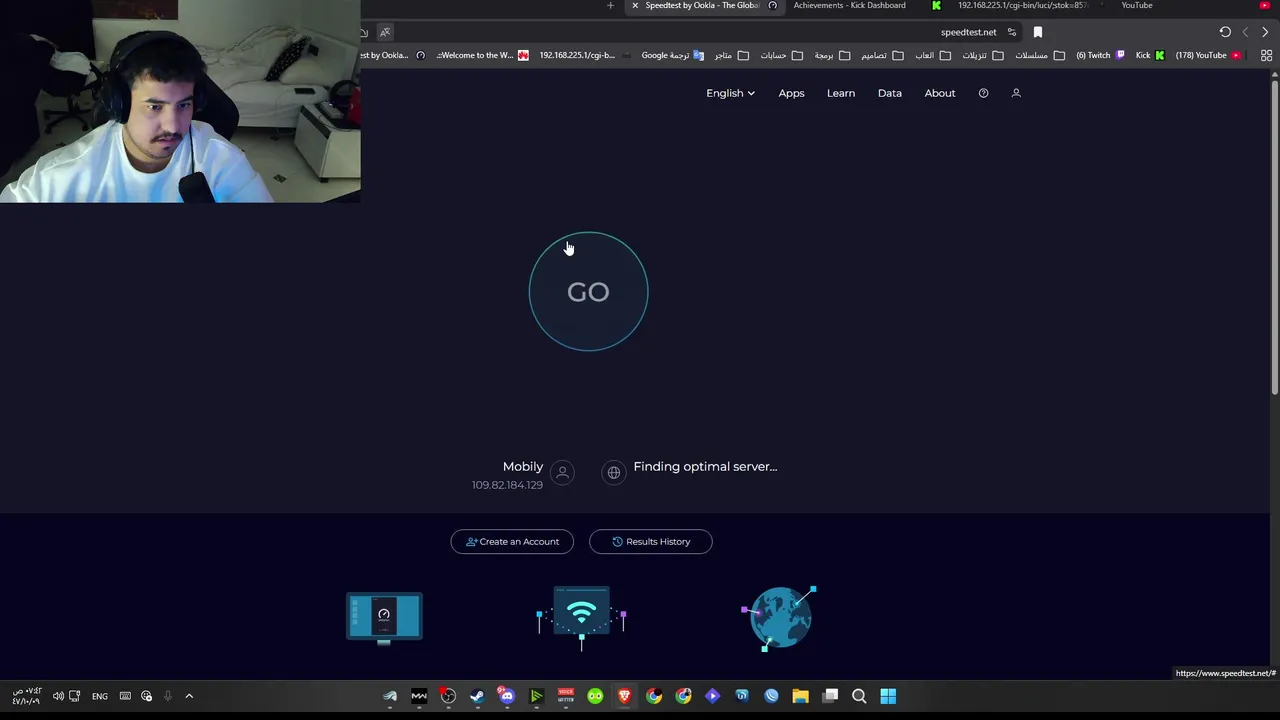Switch to the Achievements - Kick Dashboard tab

pyautogui.click(x=849, y=5)
